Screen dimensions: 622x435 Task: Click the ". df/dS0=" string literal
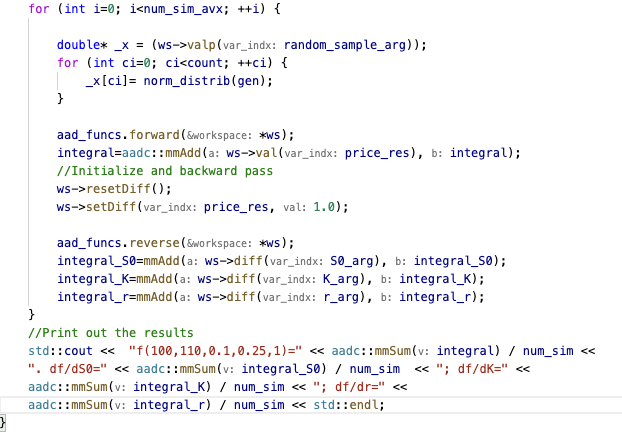click(x=67, y=369)
